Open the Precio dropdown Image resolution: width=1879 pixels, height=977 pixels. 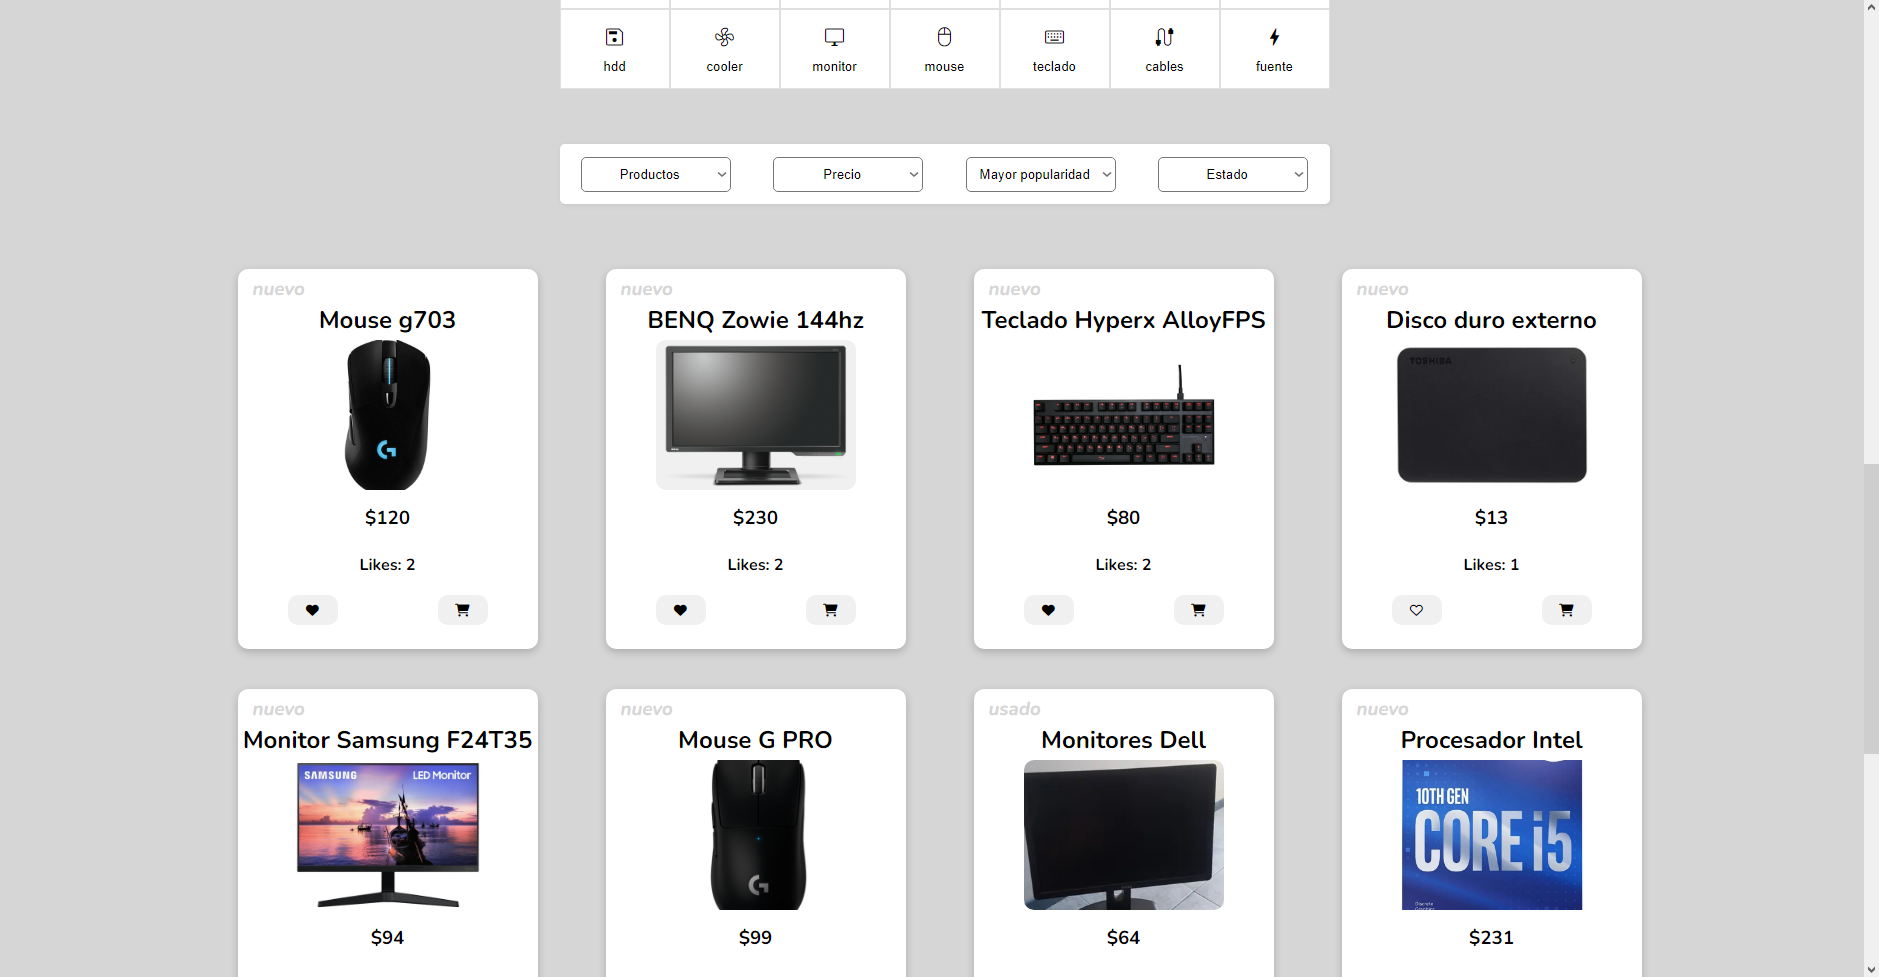847,174
